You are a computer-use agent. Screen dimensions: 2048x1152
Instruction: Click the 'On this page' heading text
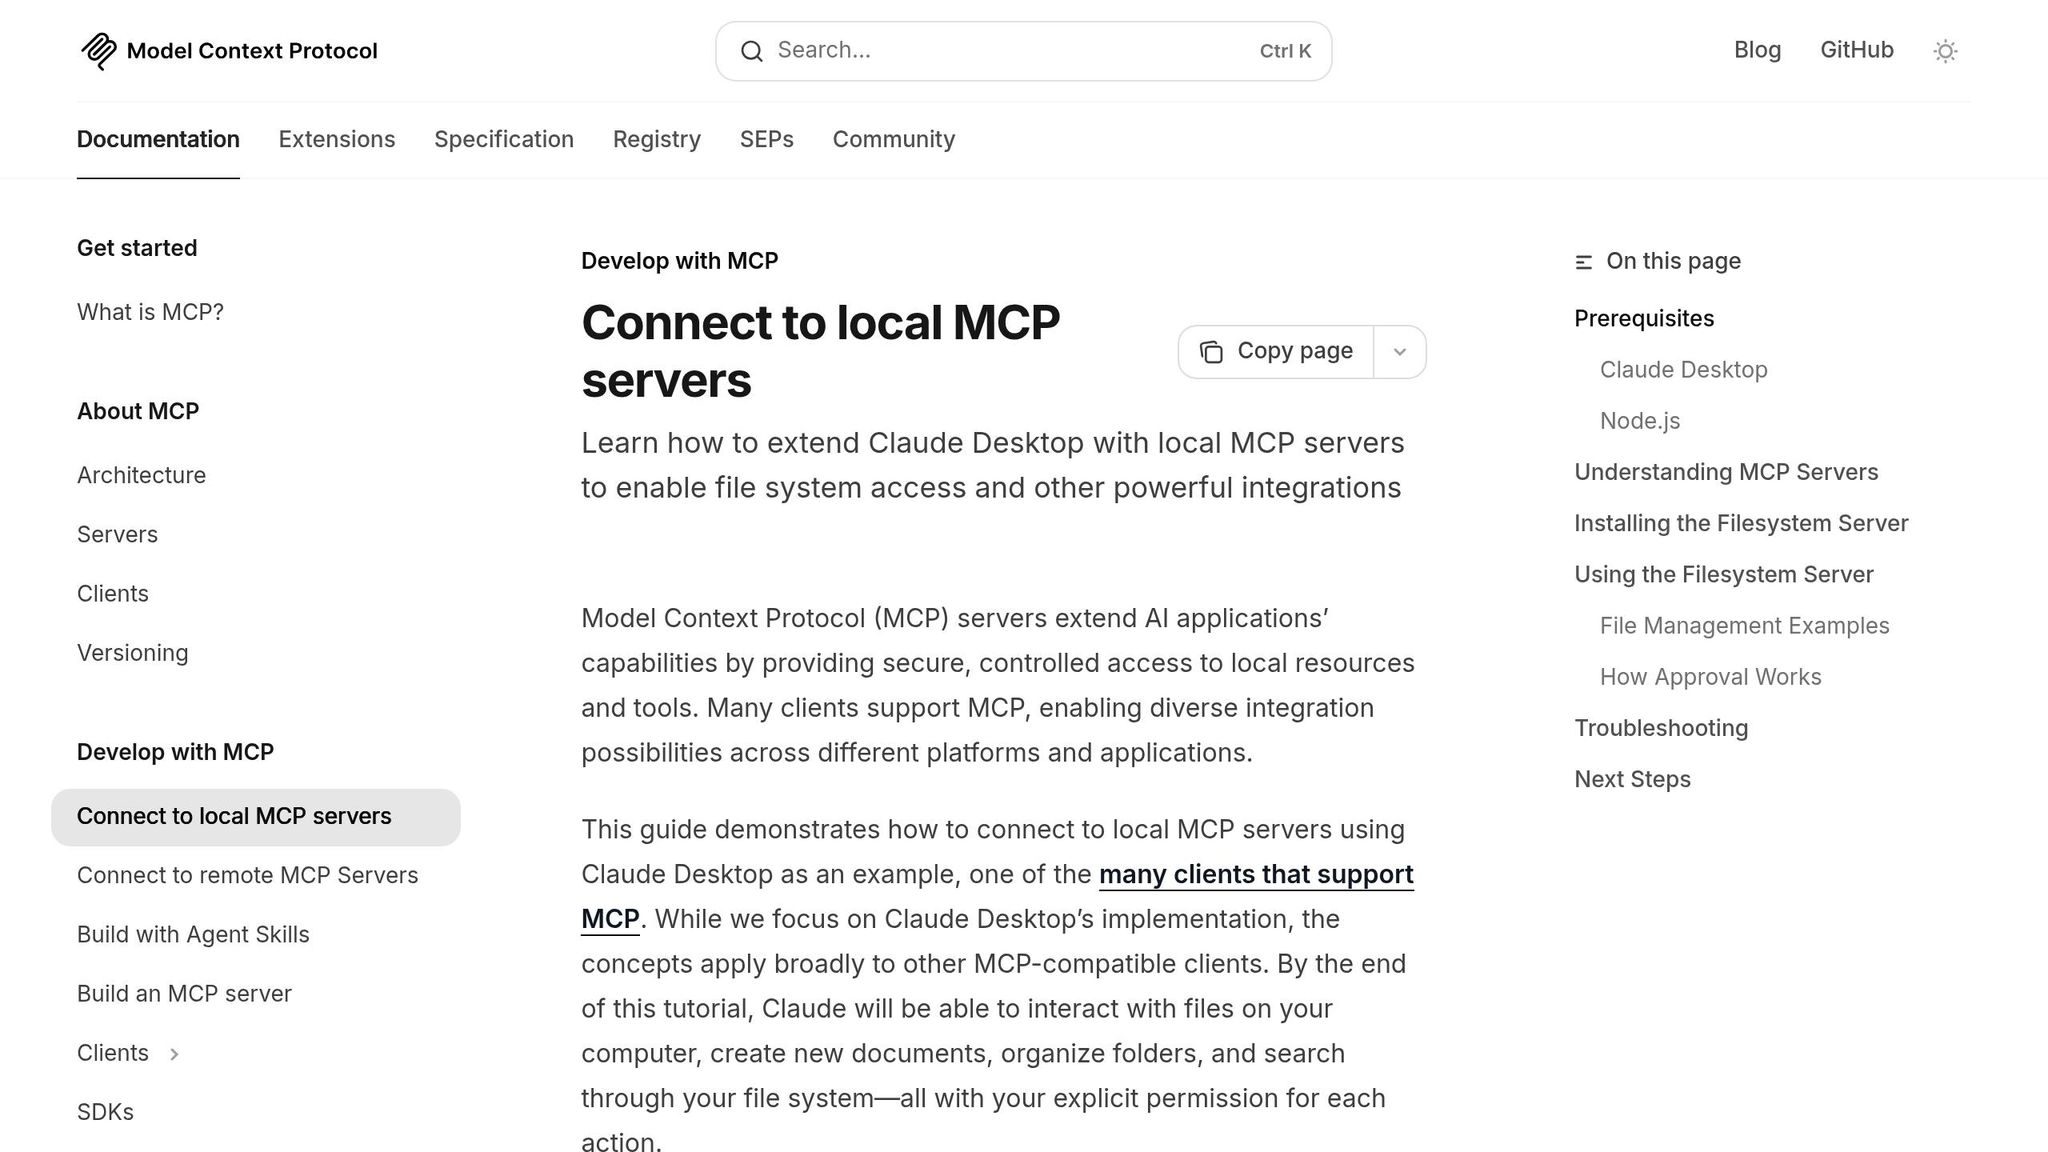(x=1674, y=261)
